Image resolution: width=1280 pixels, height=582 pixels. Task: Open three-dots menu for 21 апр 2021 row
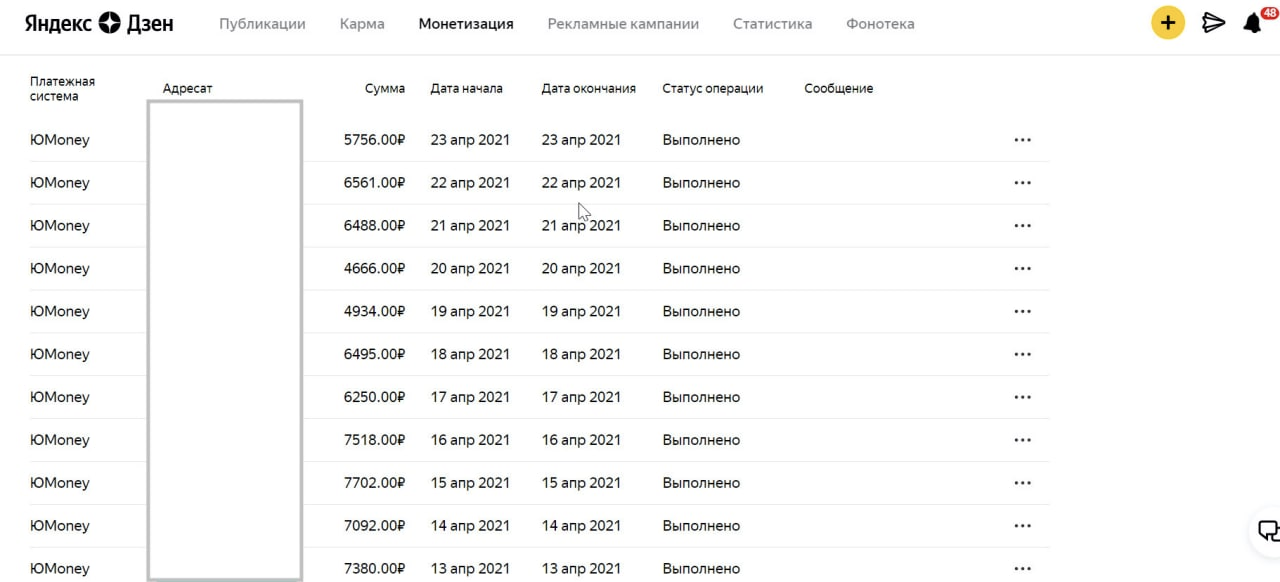(1022, 226)
